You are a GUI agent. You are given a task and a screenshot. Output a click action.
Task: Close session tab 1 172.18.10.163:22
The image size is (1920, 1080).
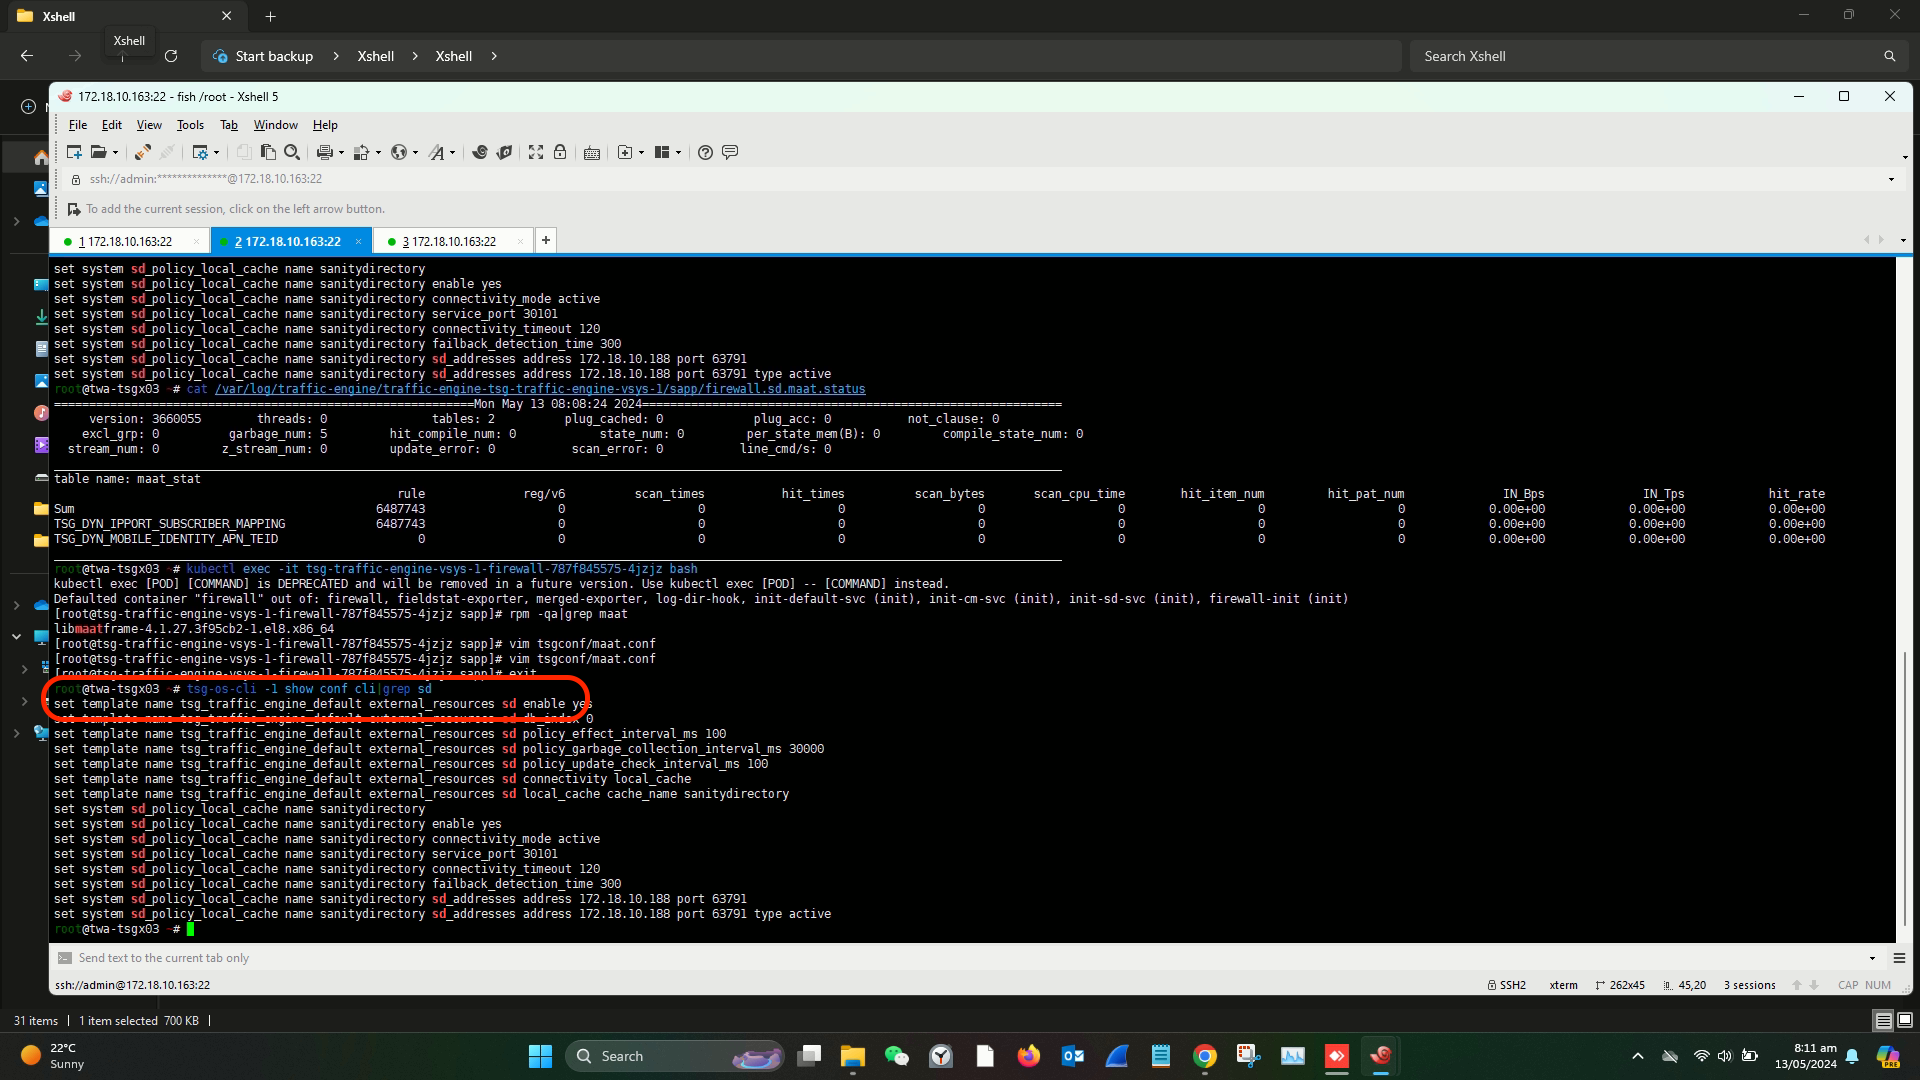click(x=196, y=241)
